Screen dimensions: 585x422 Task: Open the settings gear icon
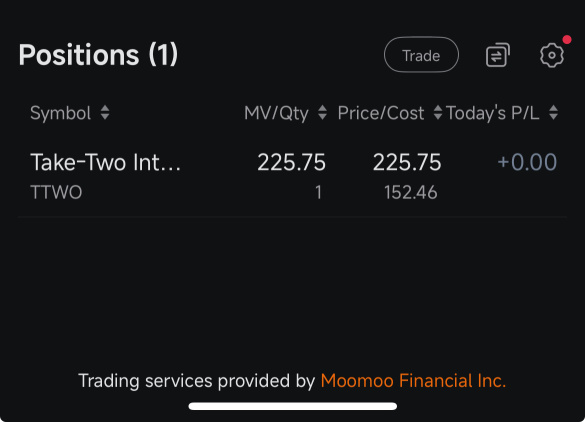pyautogui.click(x=552, y=55)
